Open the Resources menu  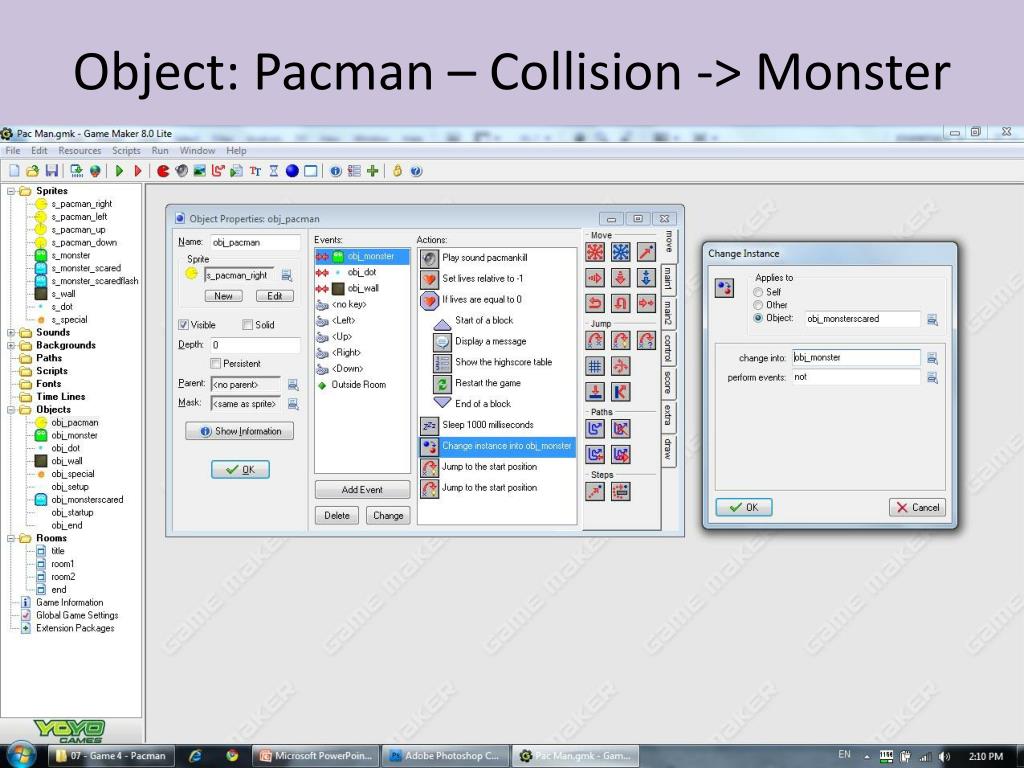point(80,151)
